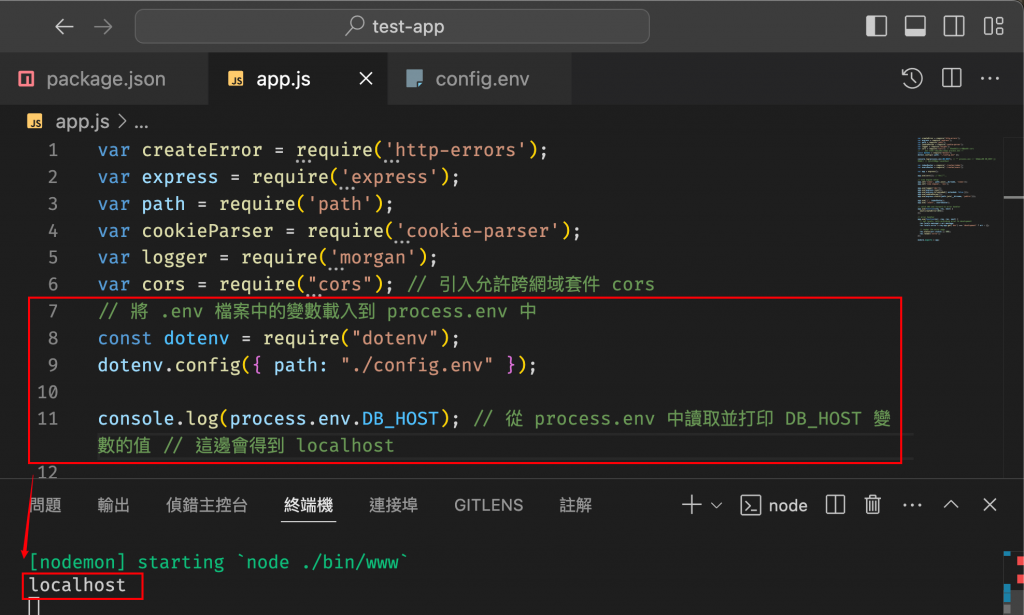Split the editor to the right
This screenshot has height=615, width=1024.
tap(952, 78)
